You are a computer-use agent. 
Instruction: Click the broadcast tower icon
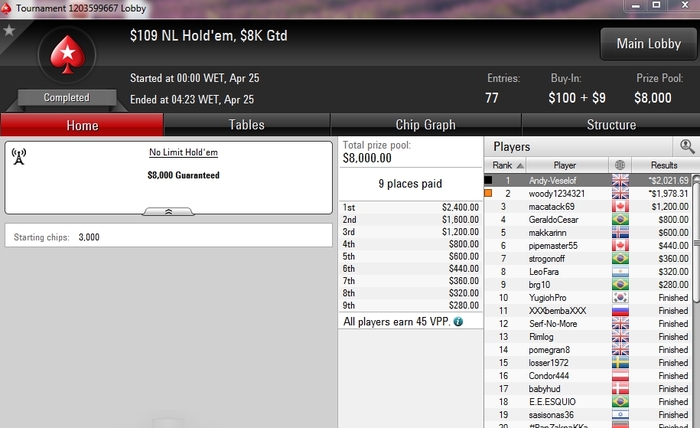pyautogui.click(x=19, y=157)
